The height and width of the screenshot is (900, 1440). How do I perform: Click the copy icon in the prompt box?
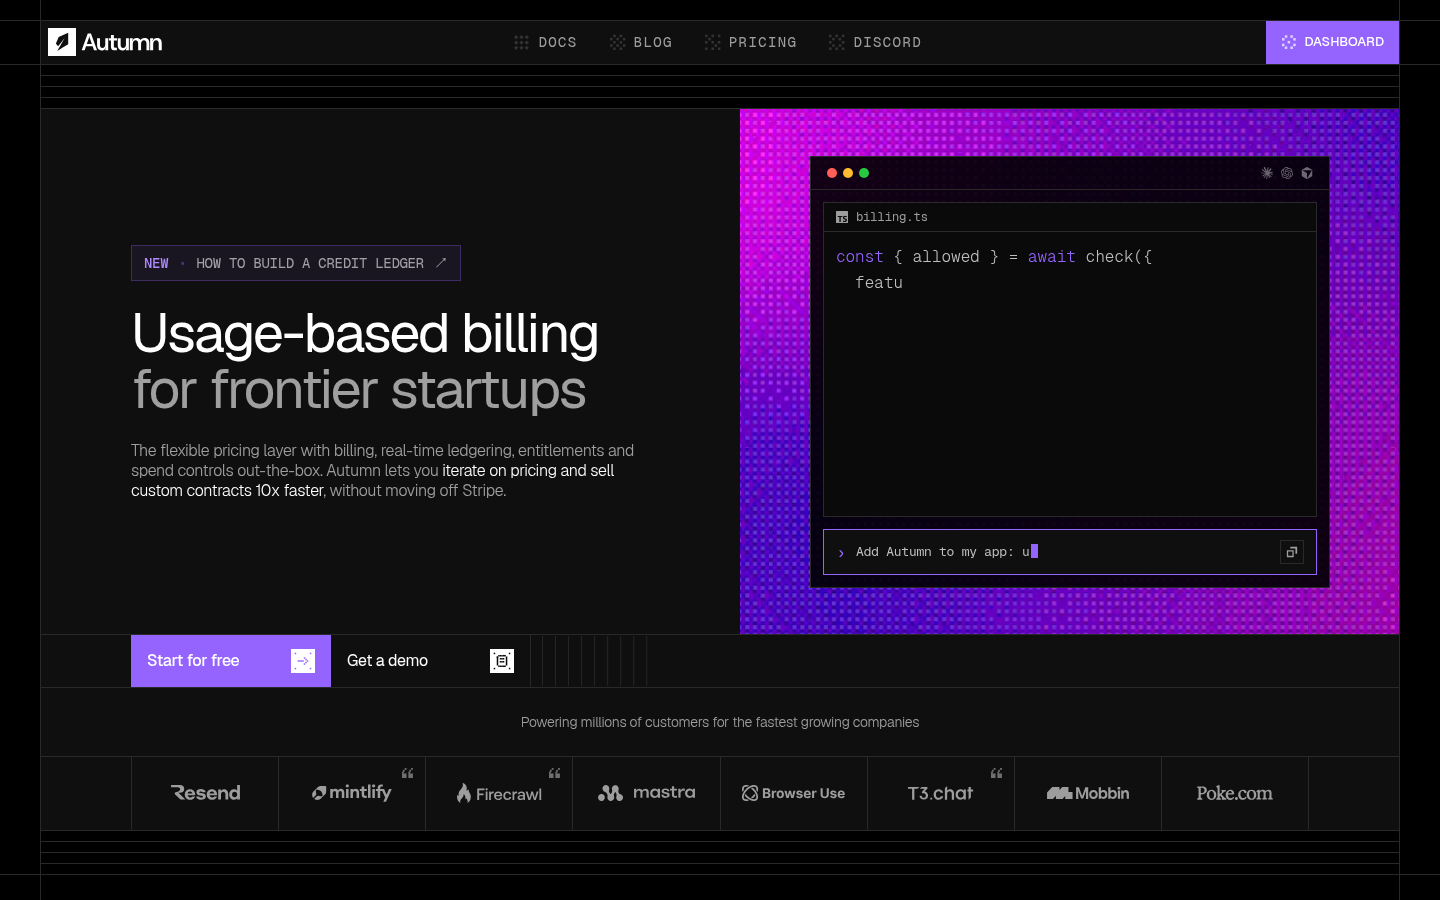point(1292,552)
